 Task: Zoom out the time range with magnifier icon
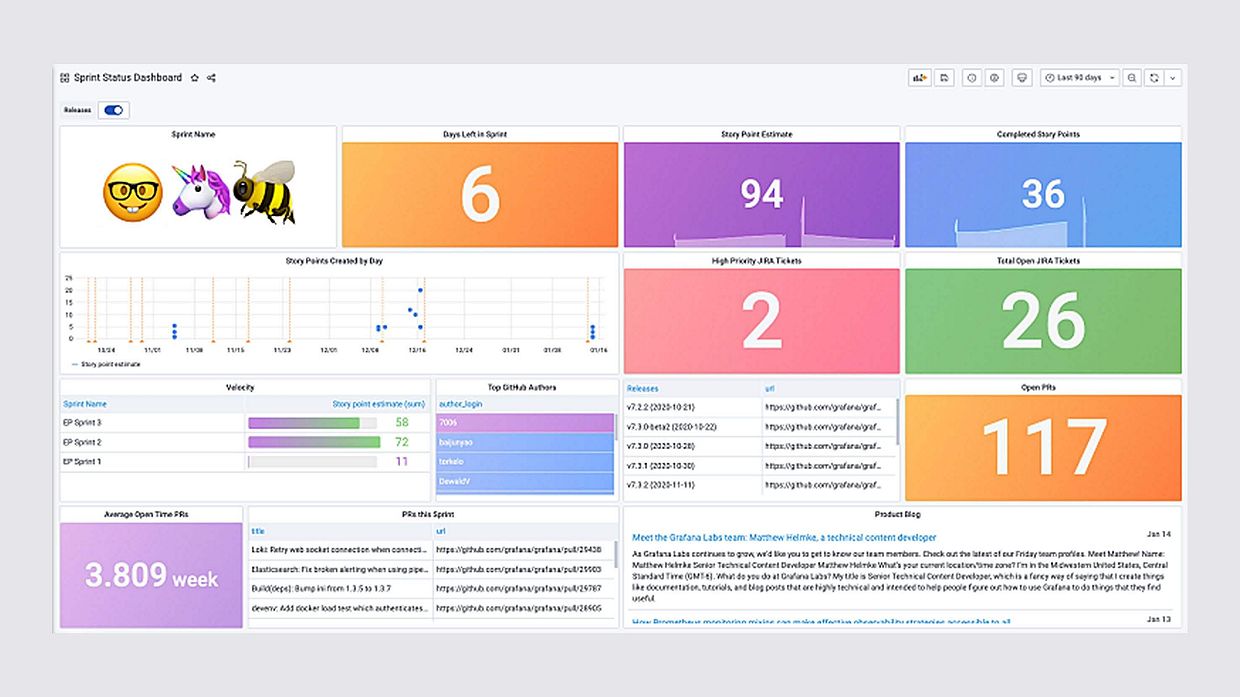pos(1131,77)
